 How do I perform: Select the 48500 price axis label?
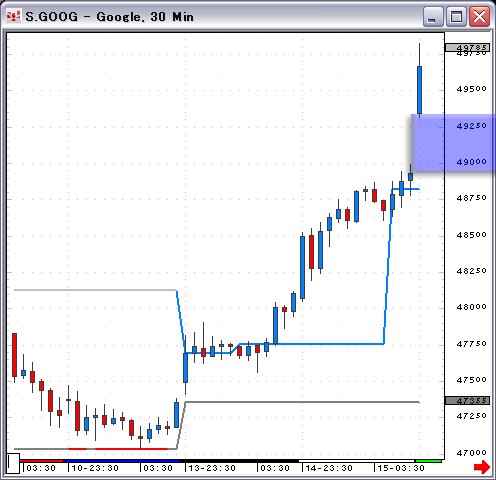[x=471, y=235]
